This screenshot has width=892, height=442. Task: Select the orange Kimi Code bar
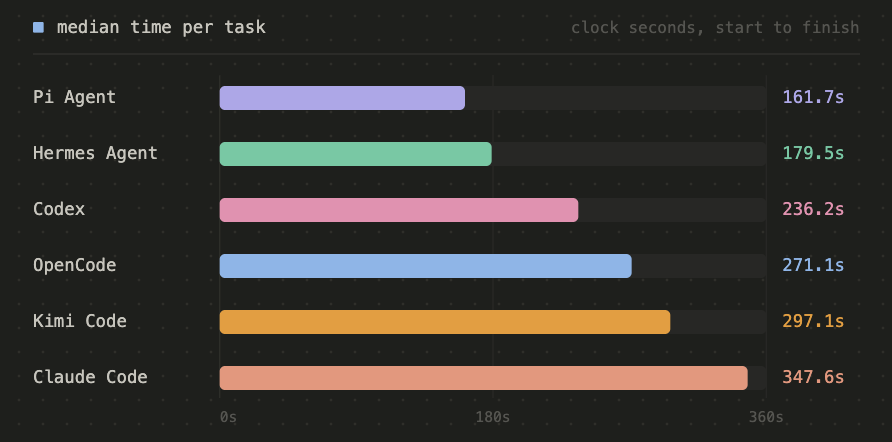pos(445,322)
